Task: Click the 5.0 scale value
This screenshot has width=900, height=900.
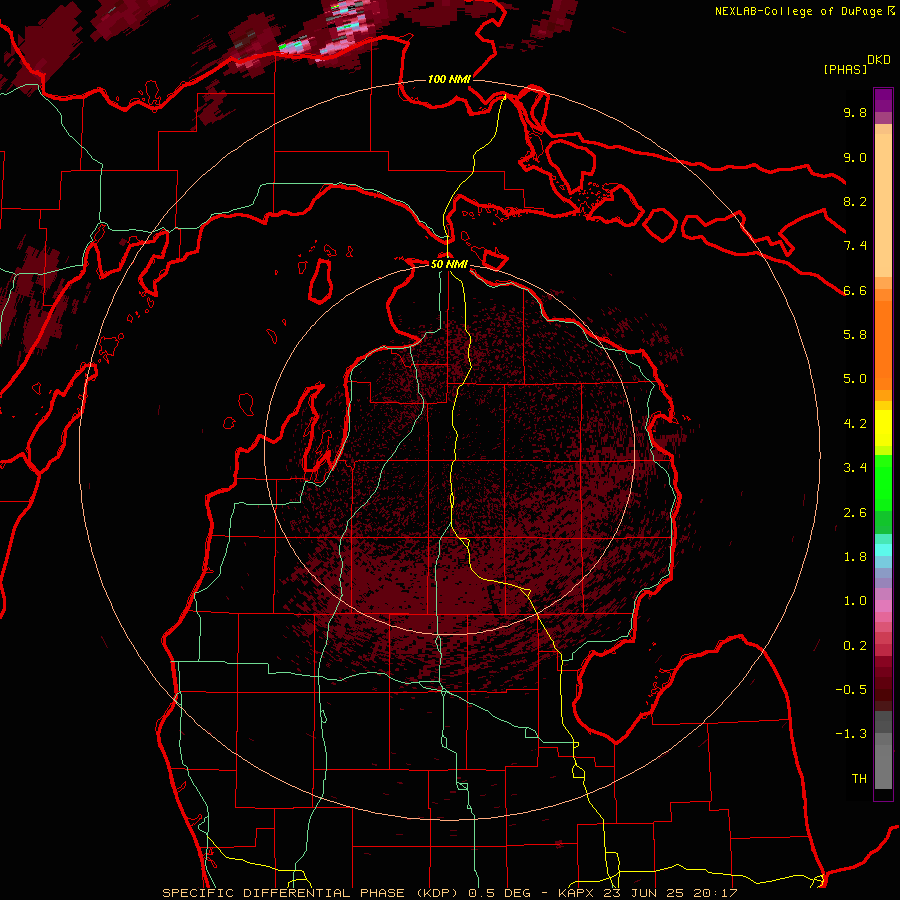Action: tap(855, 379)
